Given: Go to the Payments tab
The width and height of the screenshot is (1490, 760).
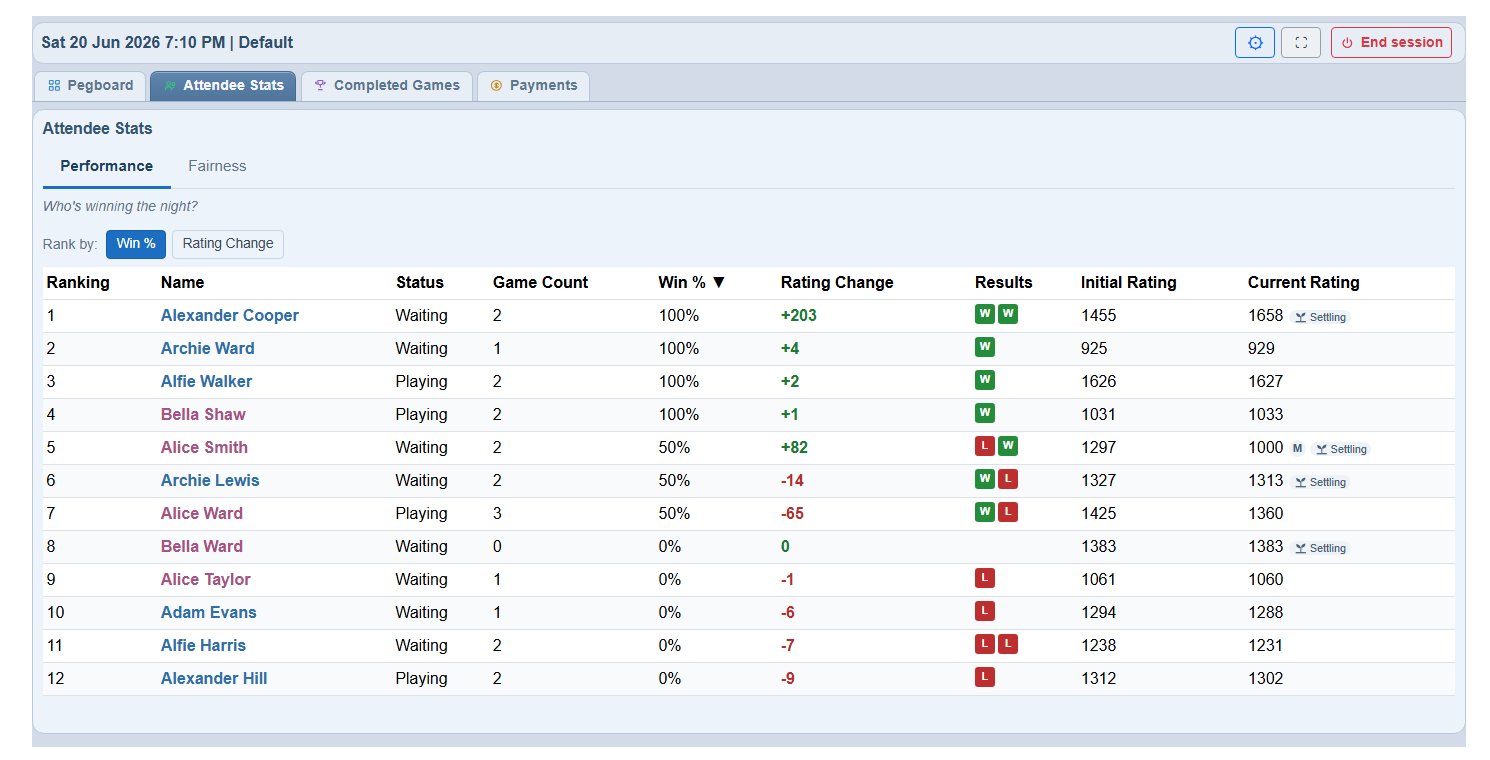Looking at the screenshot, I should [x=533, y=86].
